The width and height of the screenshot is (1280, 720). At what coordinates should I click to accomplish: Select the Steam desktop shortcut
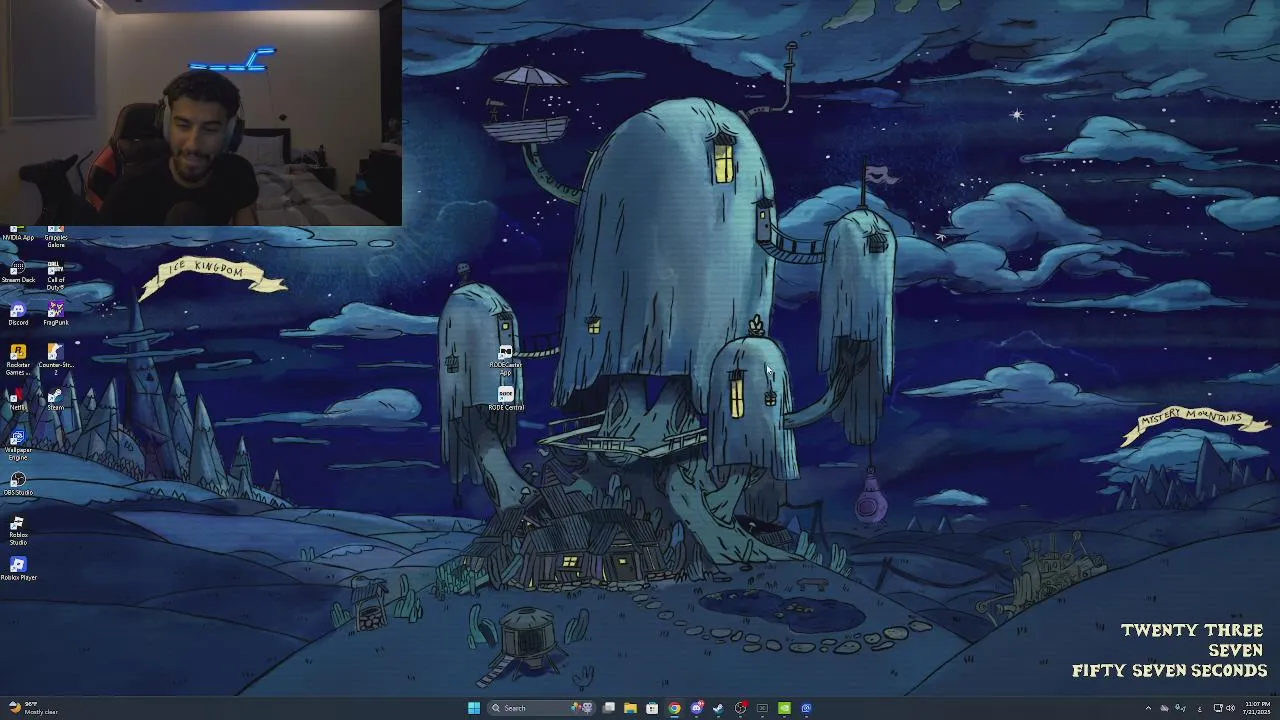pos(55,400)
